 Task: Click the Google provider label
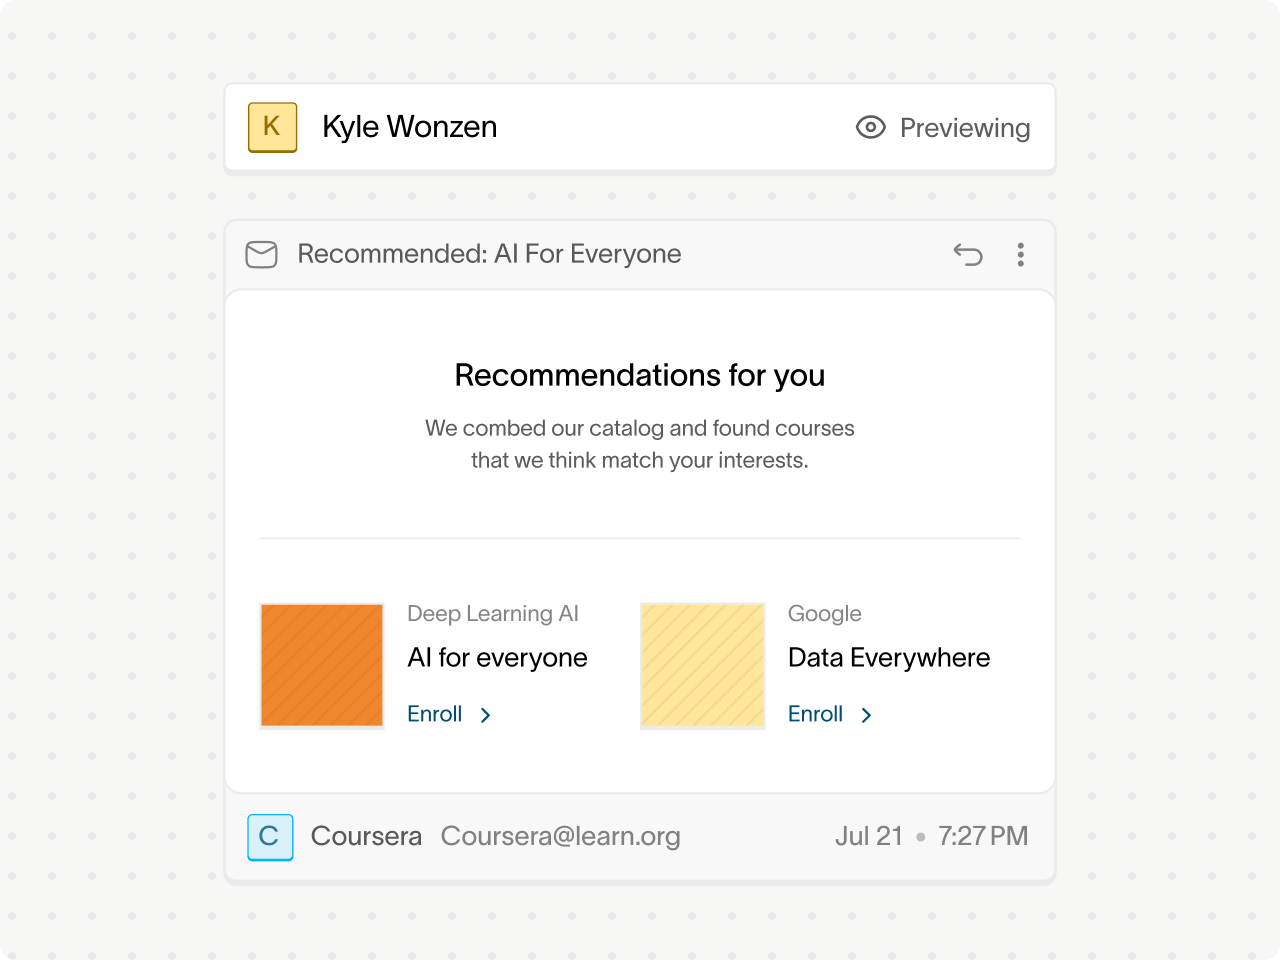(825, 614)
